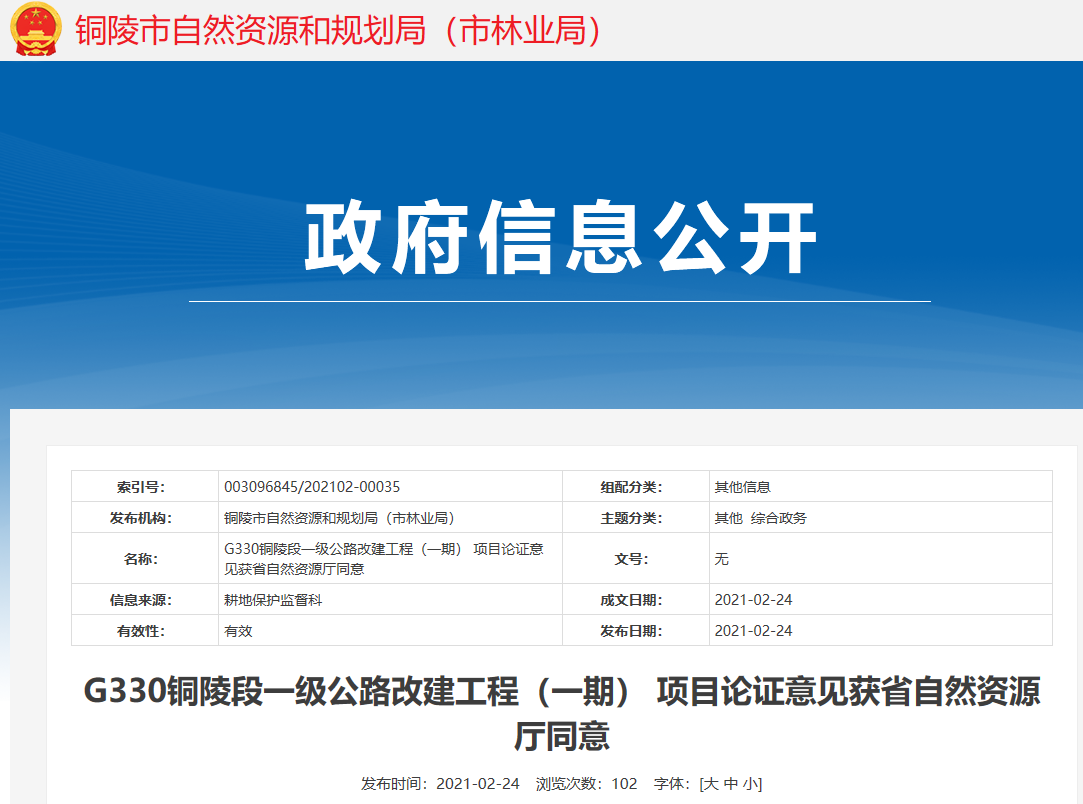Click the 政府信息公开 banner heading
Image resolution: width=1083 pixels, height=804 pixels.
(561, 238)
